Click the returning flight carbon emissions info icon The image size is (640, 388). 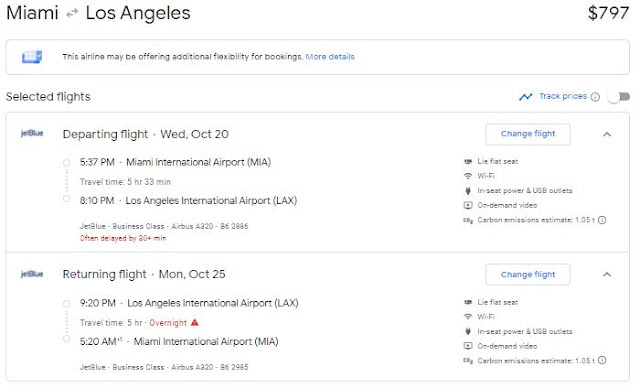(602, 361)
